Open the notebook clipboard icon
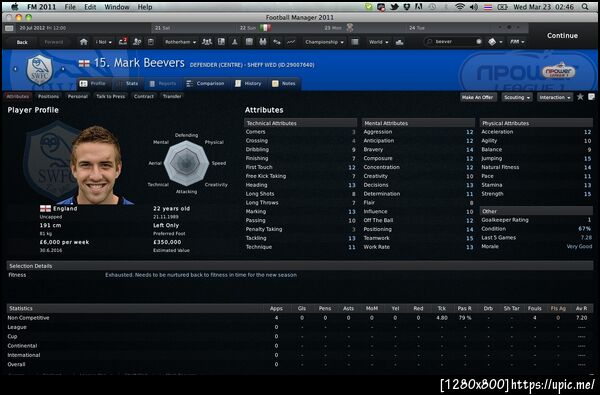Viewport: 600px width, 395px height. 151,42
